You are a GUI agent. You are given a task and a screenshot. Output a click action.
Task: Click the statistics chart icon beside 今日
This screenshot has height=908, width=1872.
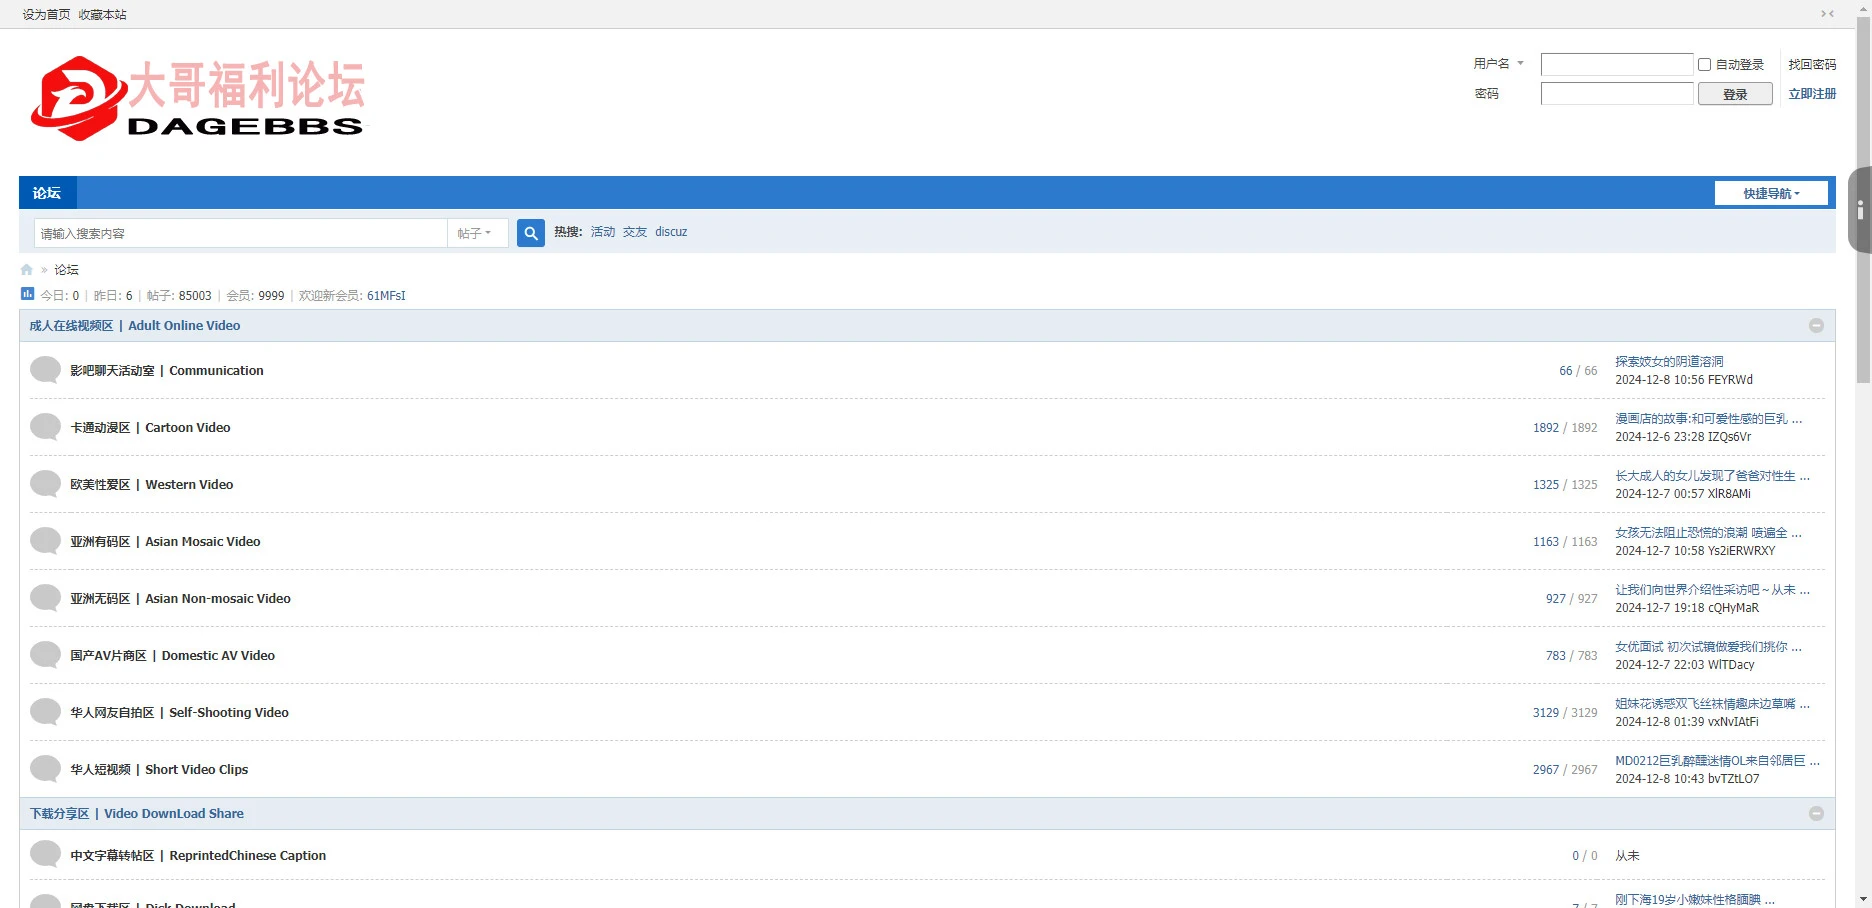pyautogui.click(x=28, y=294)
